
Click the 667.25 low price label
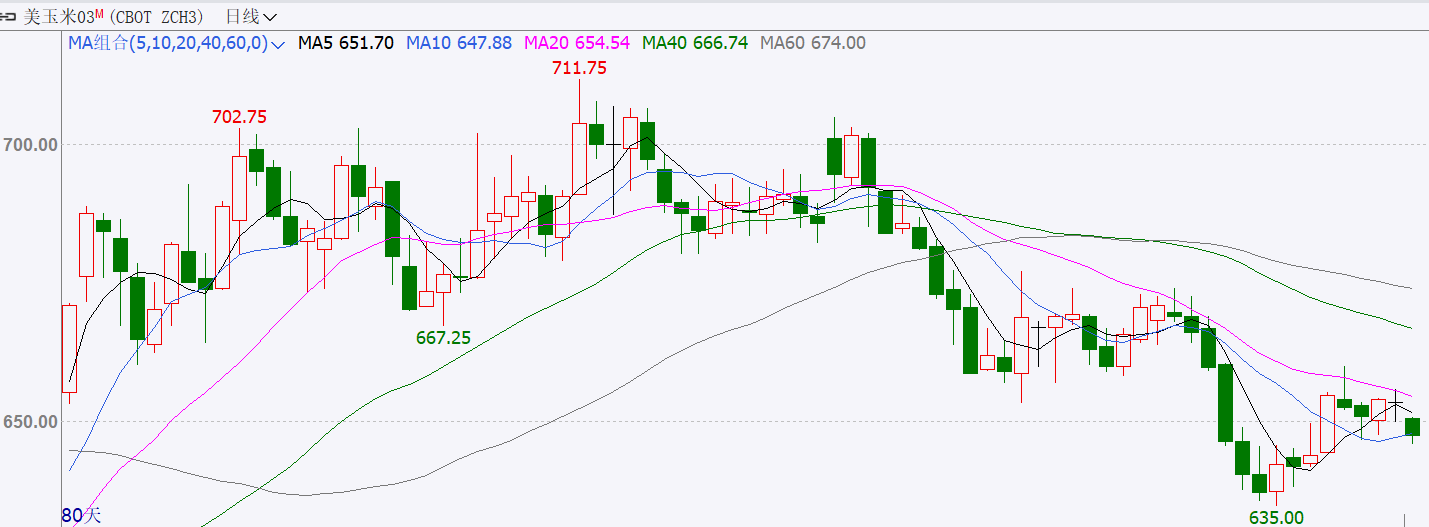(x=443, y=338)
